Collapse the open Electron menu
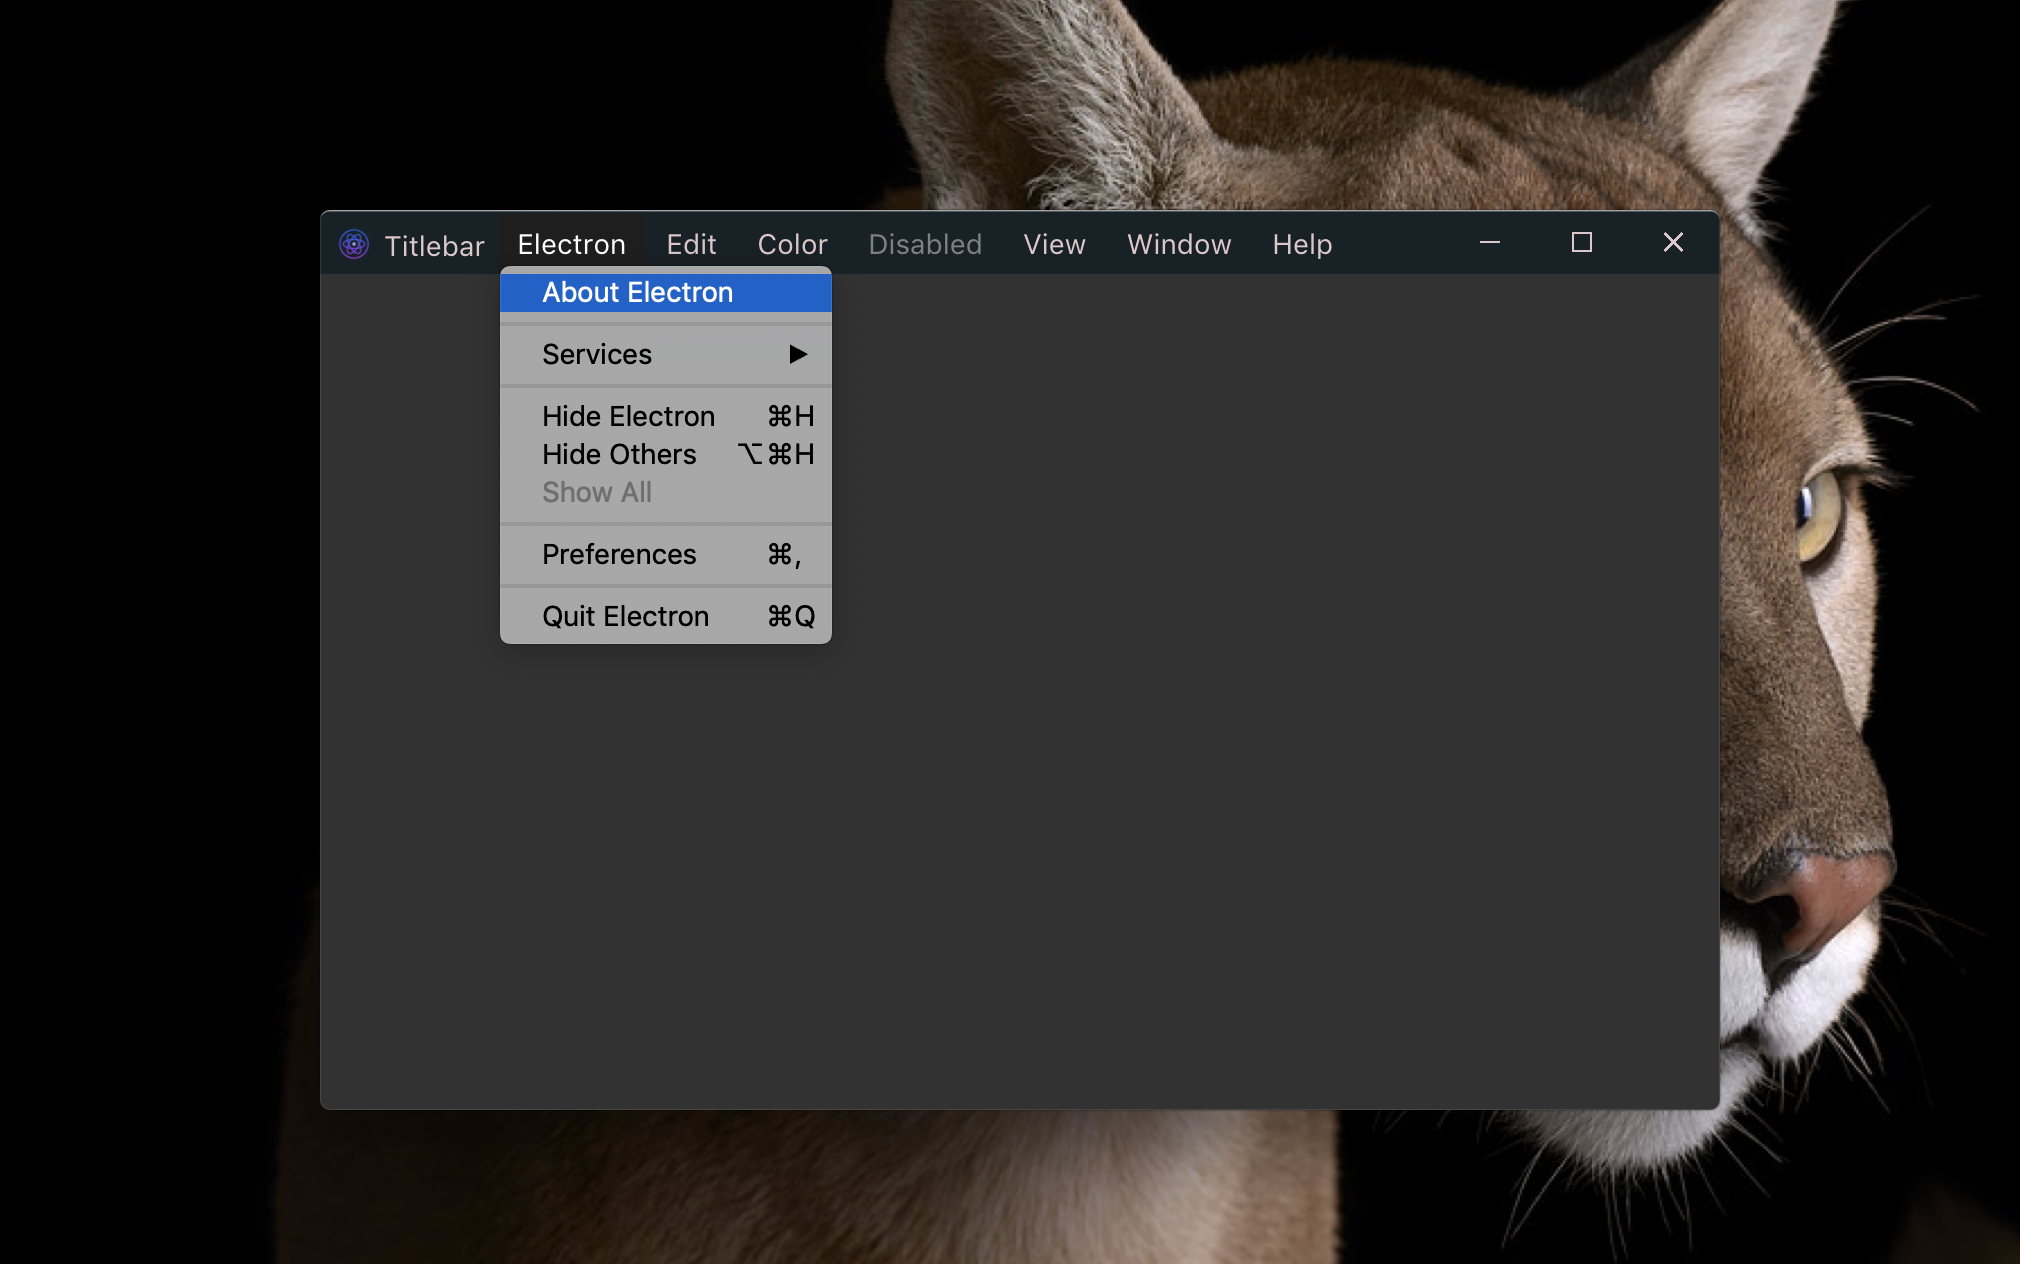 click(571, 244)
